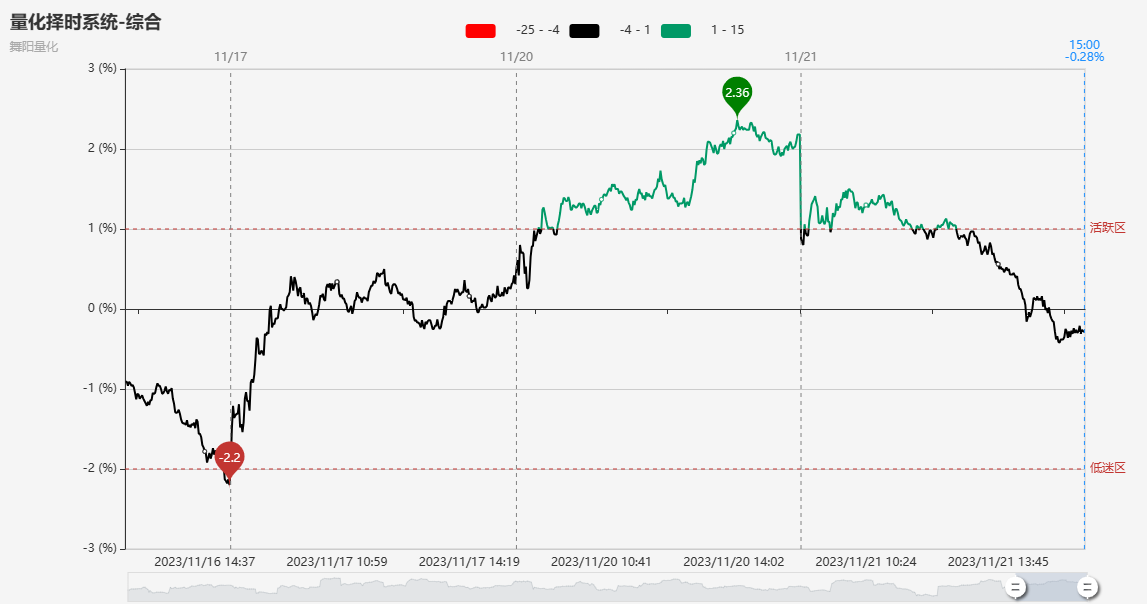The height and width of the screenshot is (604, 1147).
Task: Click the chart title 量化择时系统-综合
Action: (86, 22)
